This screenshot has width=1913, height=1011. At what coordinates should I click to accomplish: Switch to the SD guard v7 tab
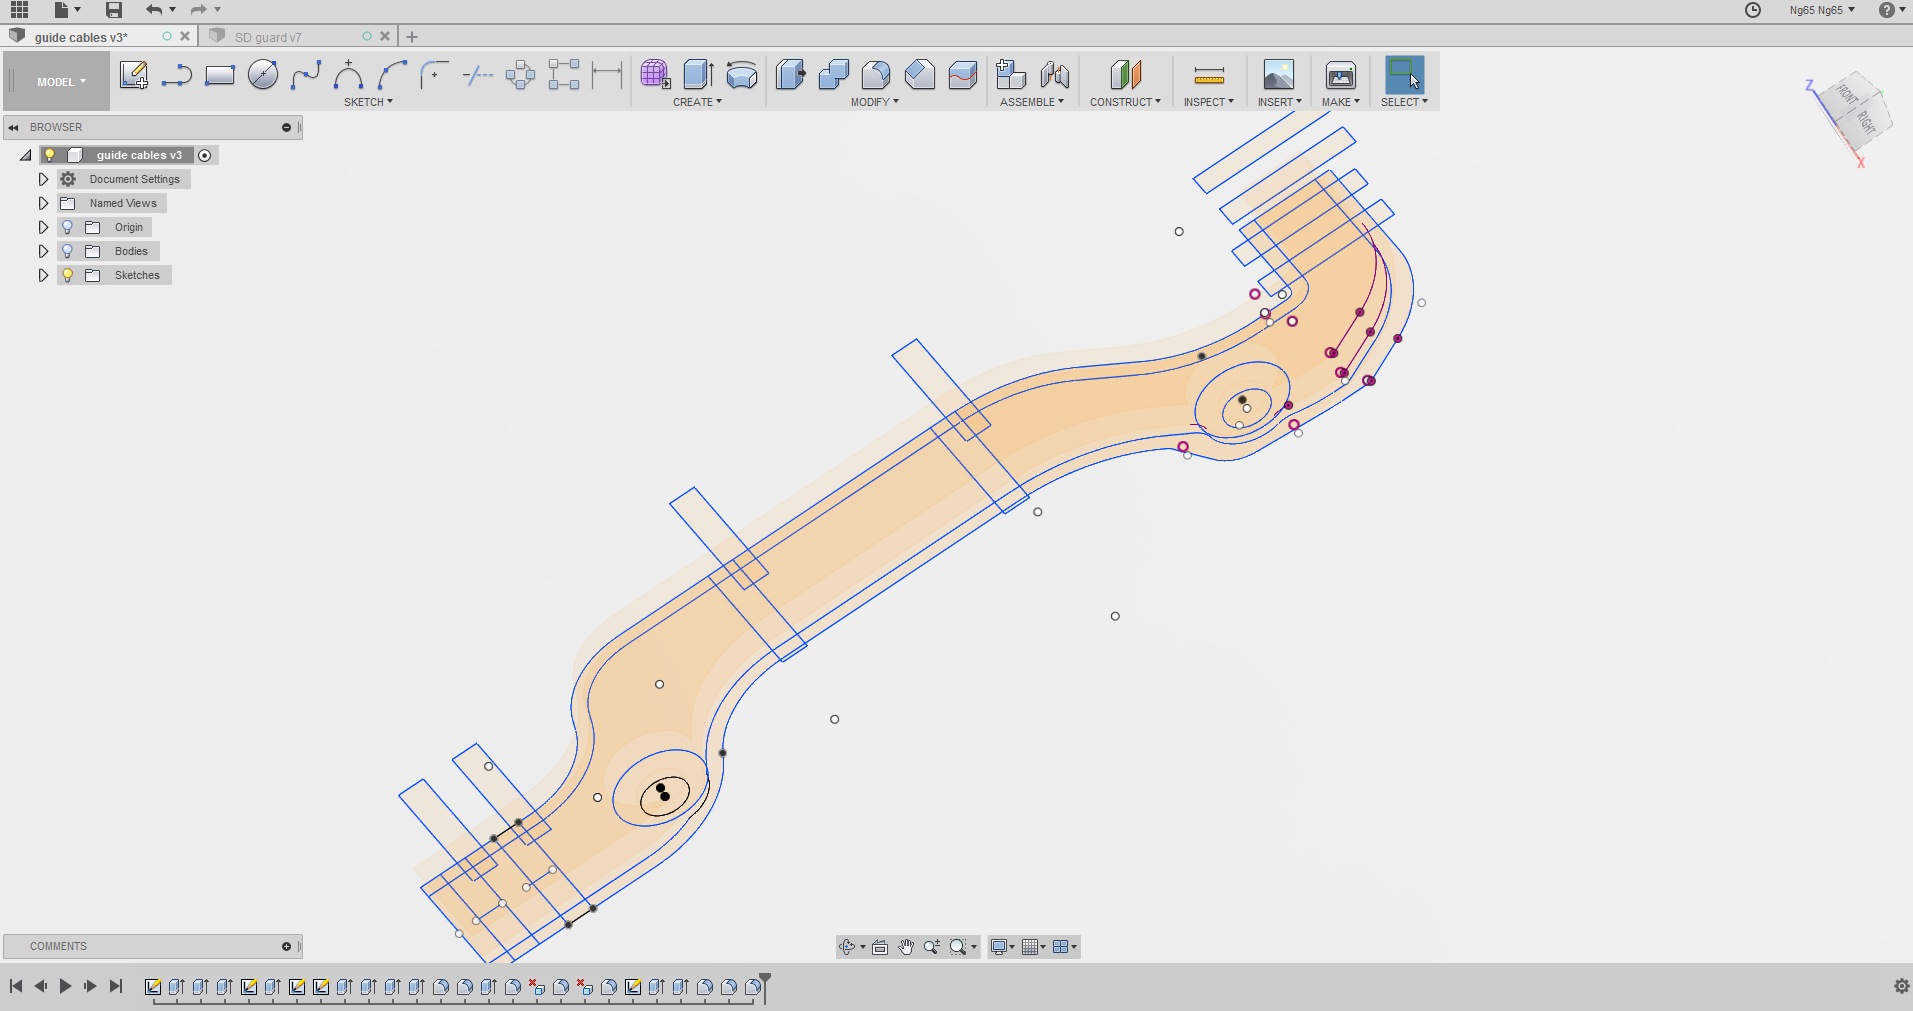pyautogui.click(x=268, y=37)
